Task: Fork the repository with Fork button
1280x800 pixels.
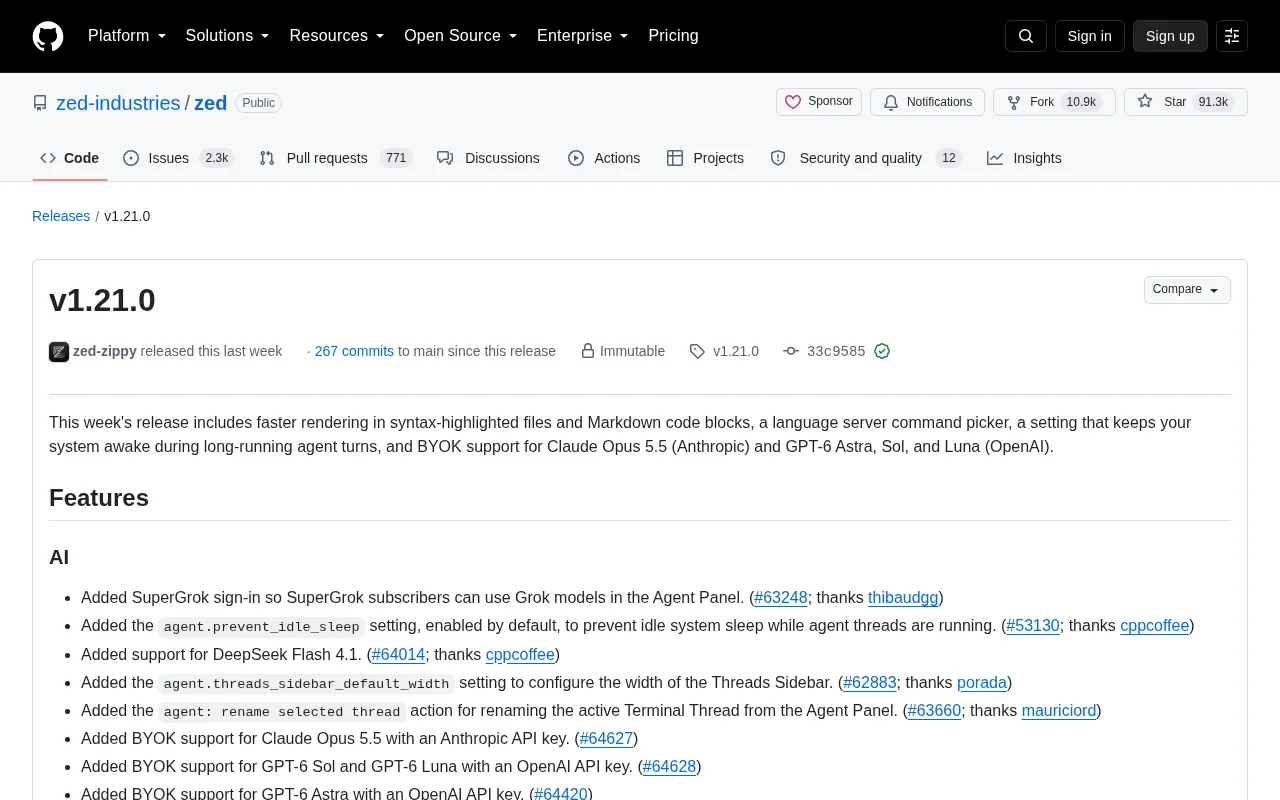Action: tap(1054, 102)
